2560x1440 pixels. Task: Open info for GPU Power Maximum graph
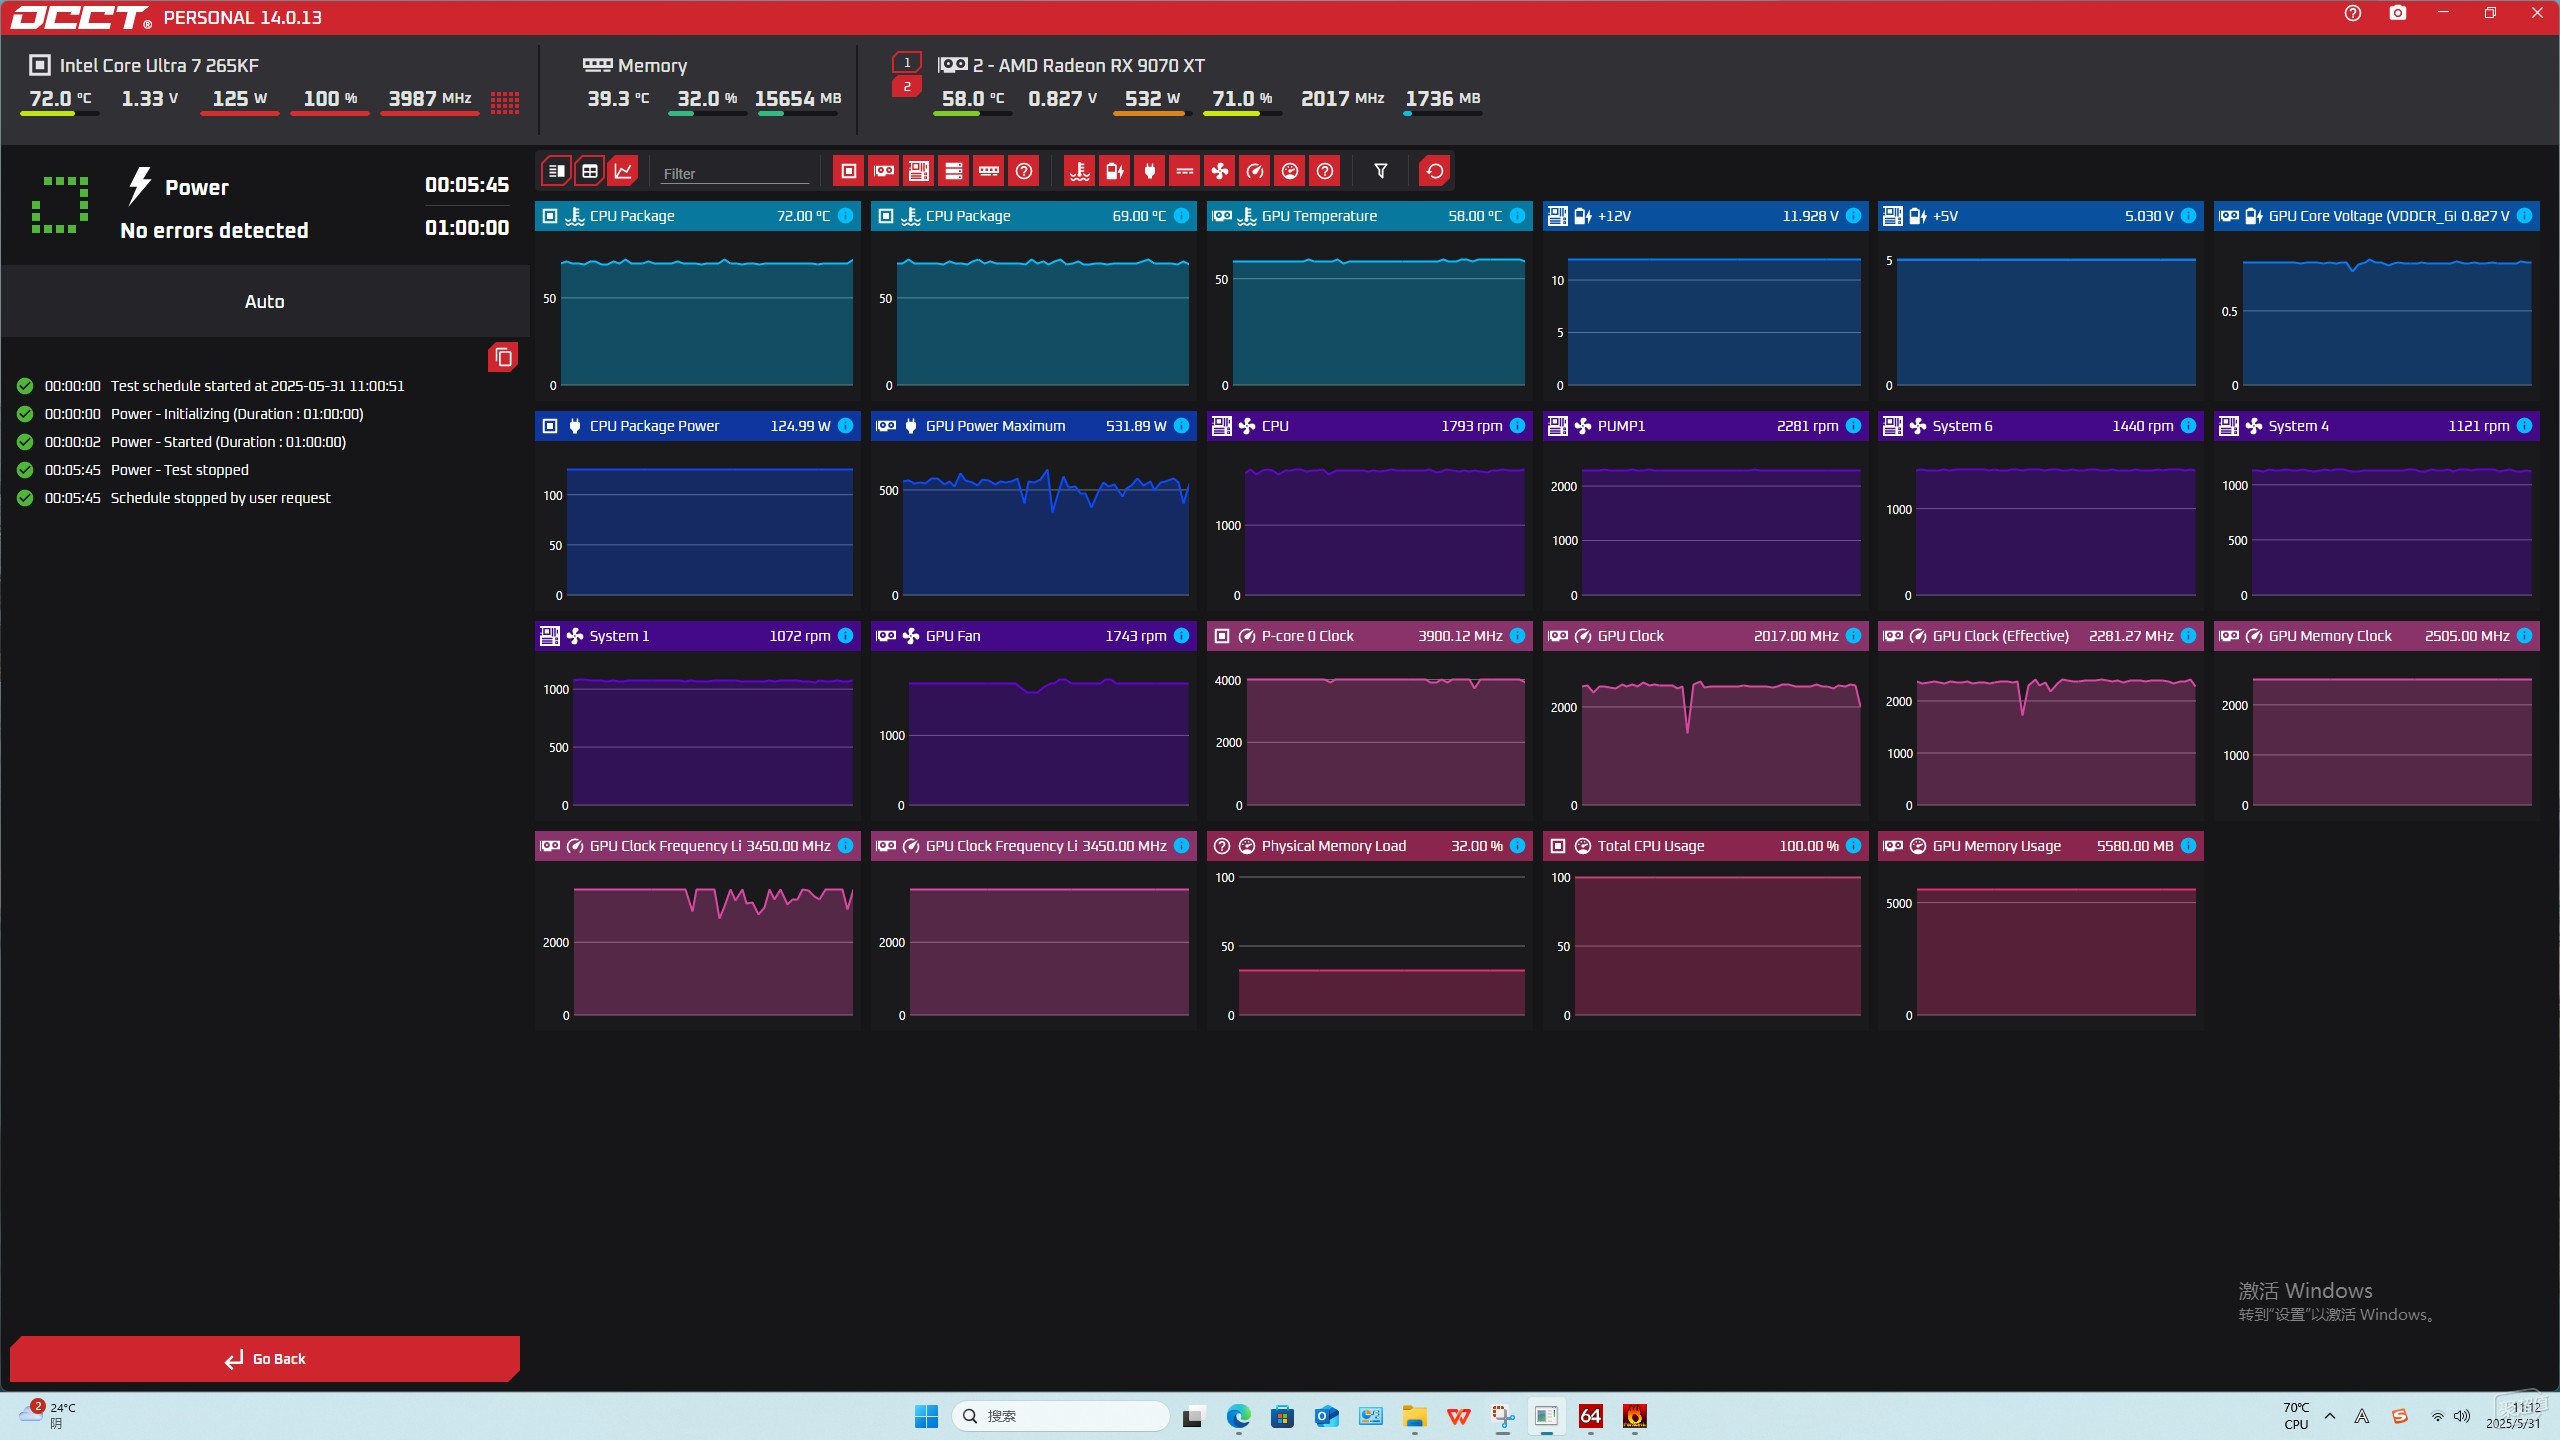point(1182,426)
